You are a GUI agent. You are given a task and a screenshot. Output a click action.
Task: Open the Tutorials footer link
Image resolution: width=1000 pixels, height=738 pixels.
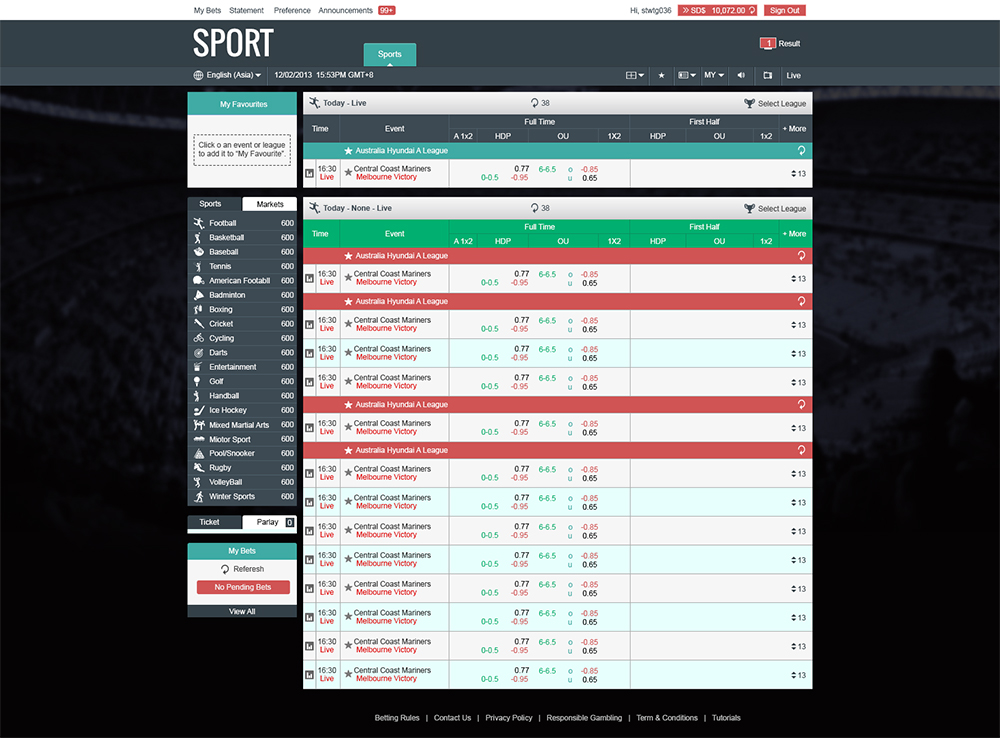click(726, 718)
